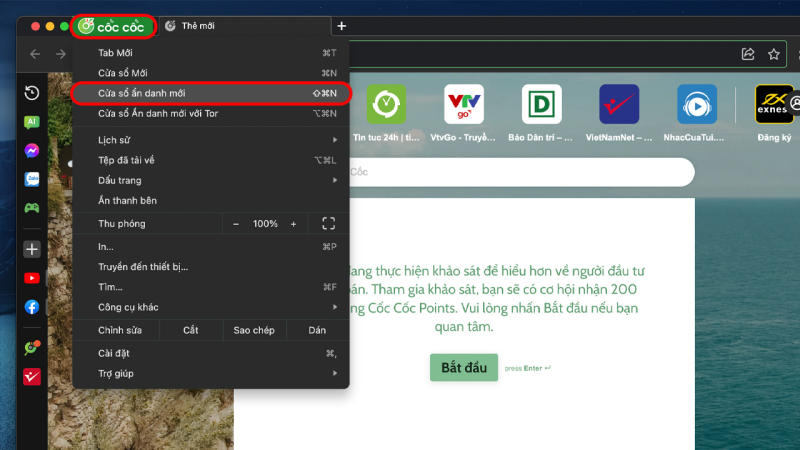Screen dimensions: 800x450
Task: Click the Cốc Cốc search box
Action: [x=520, y=172]
